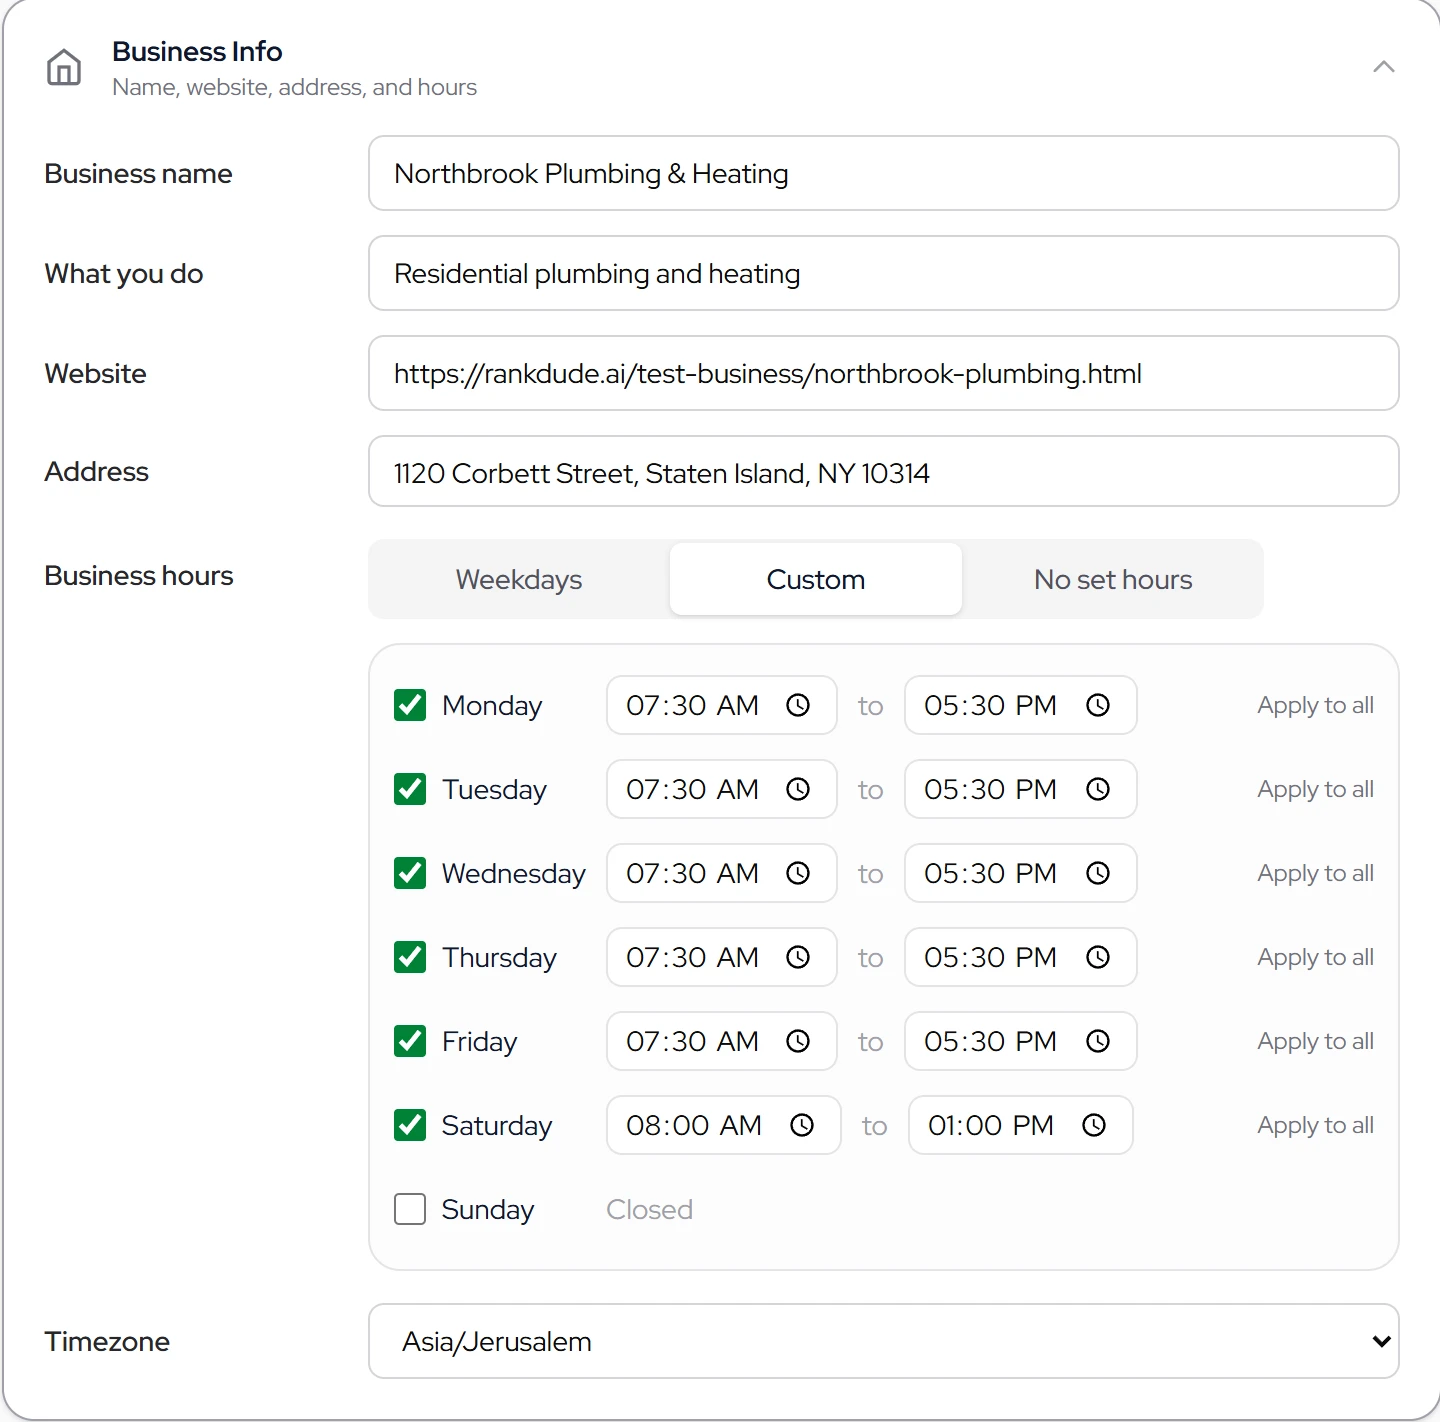Enable the Sunday checkbox

coord(410,1209)
